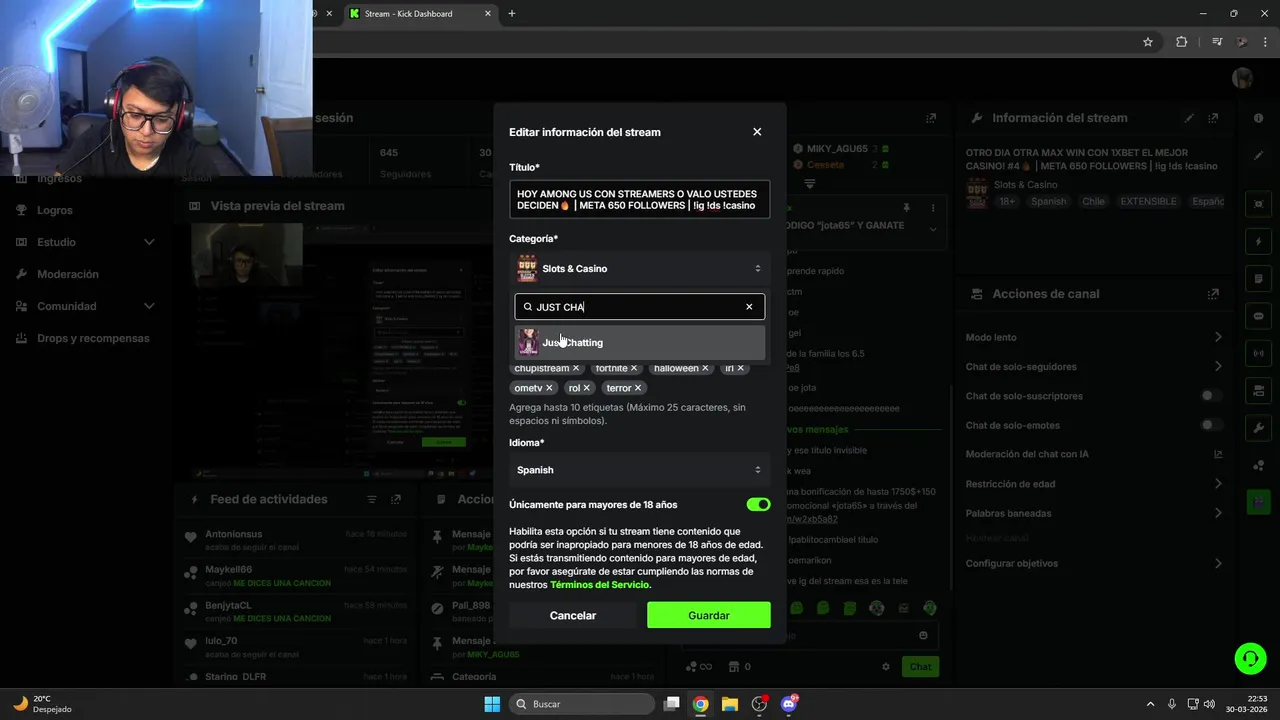Click the lightning bolt rail icon
The width and height of the screenshot is (1280, 720).
[x=1258, y=242]
